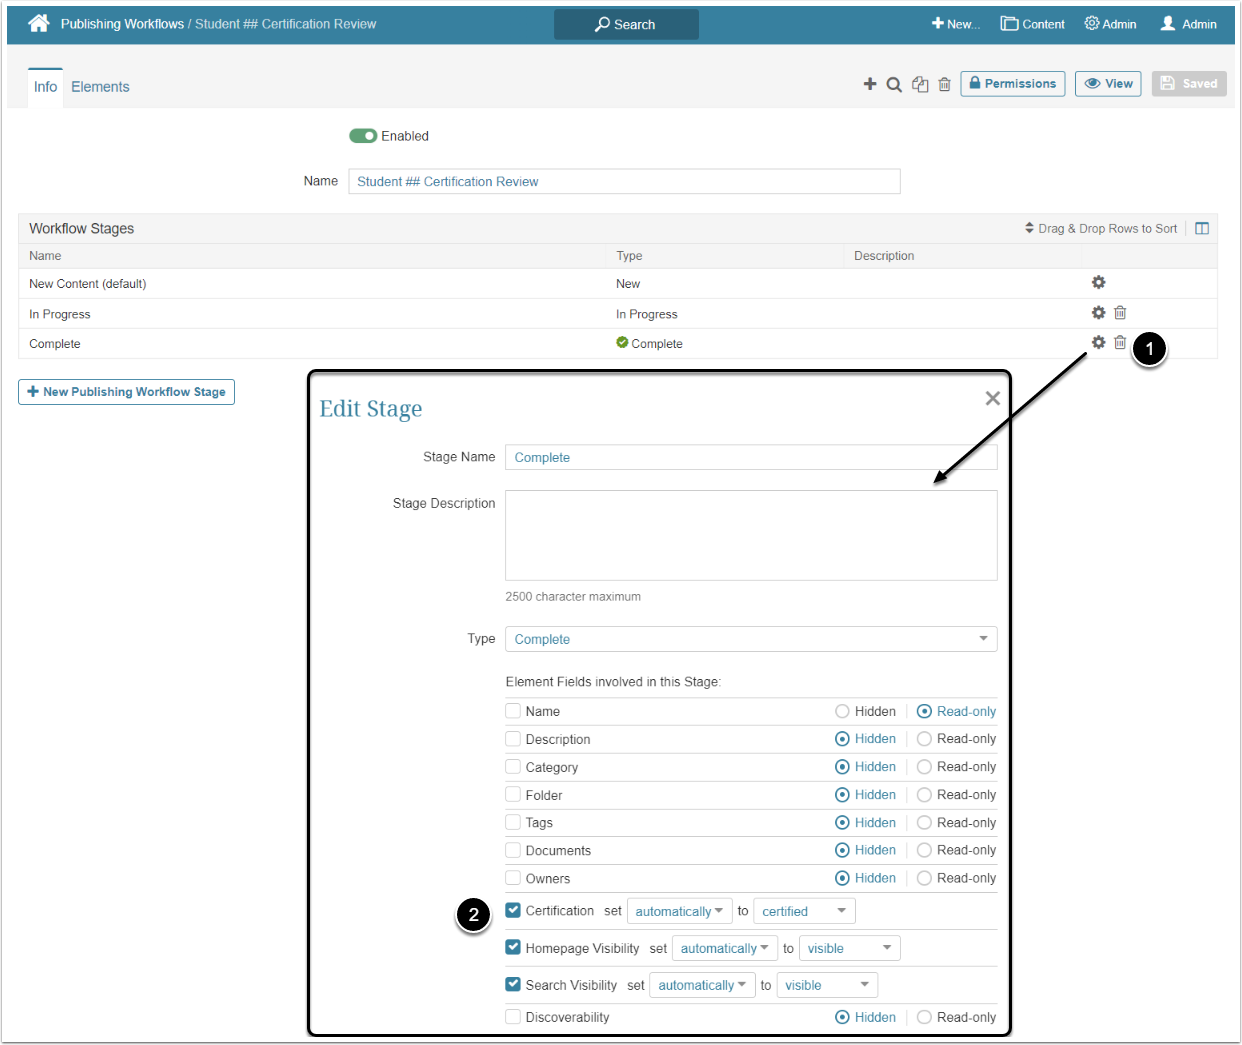This screenshot has height=1045, width=1242.
Task: Open gear settings for In Progress stage
Action: coord(1098,313)
